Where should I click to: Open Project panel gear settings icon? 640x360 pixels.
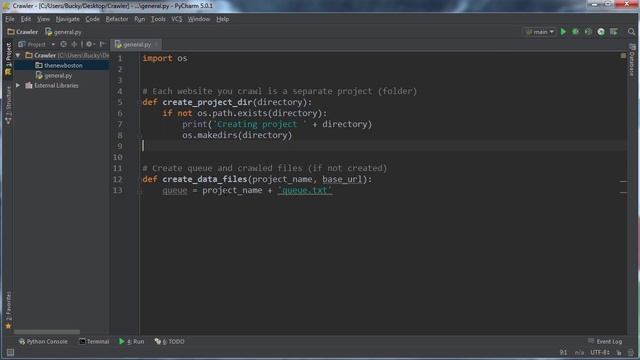(x=89, y=44)
